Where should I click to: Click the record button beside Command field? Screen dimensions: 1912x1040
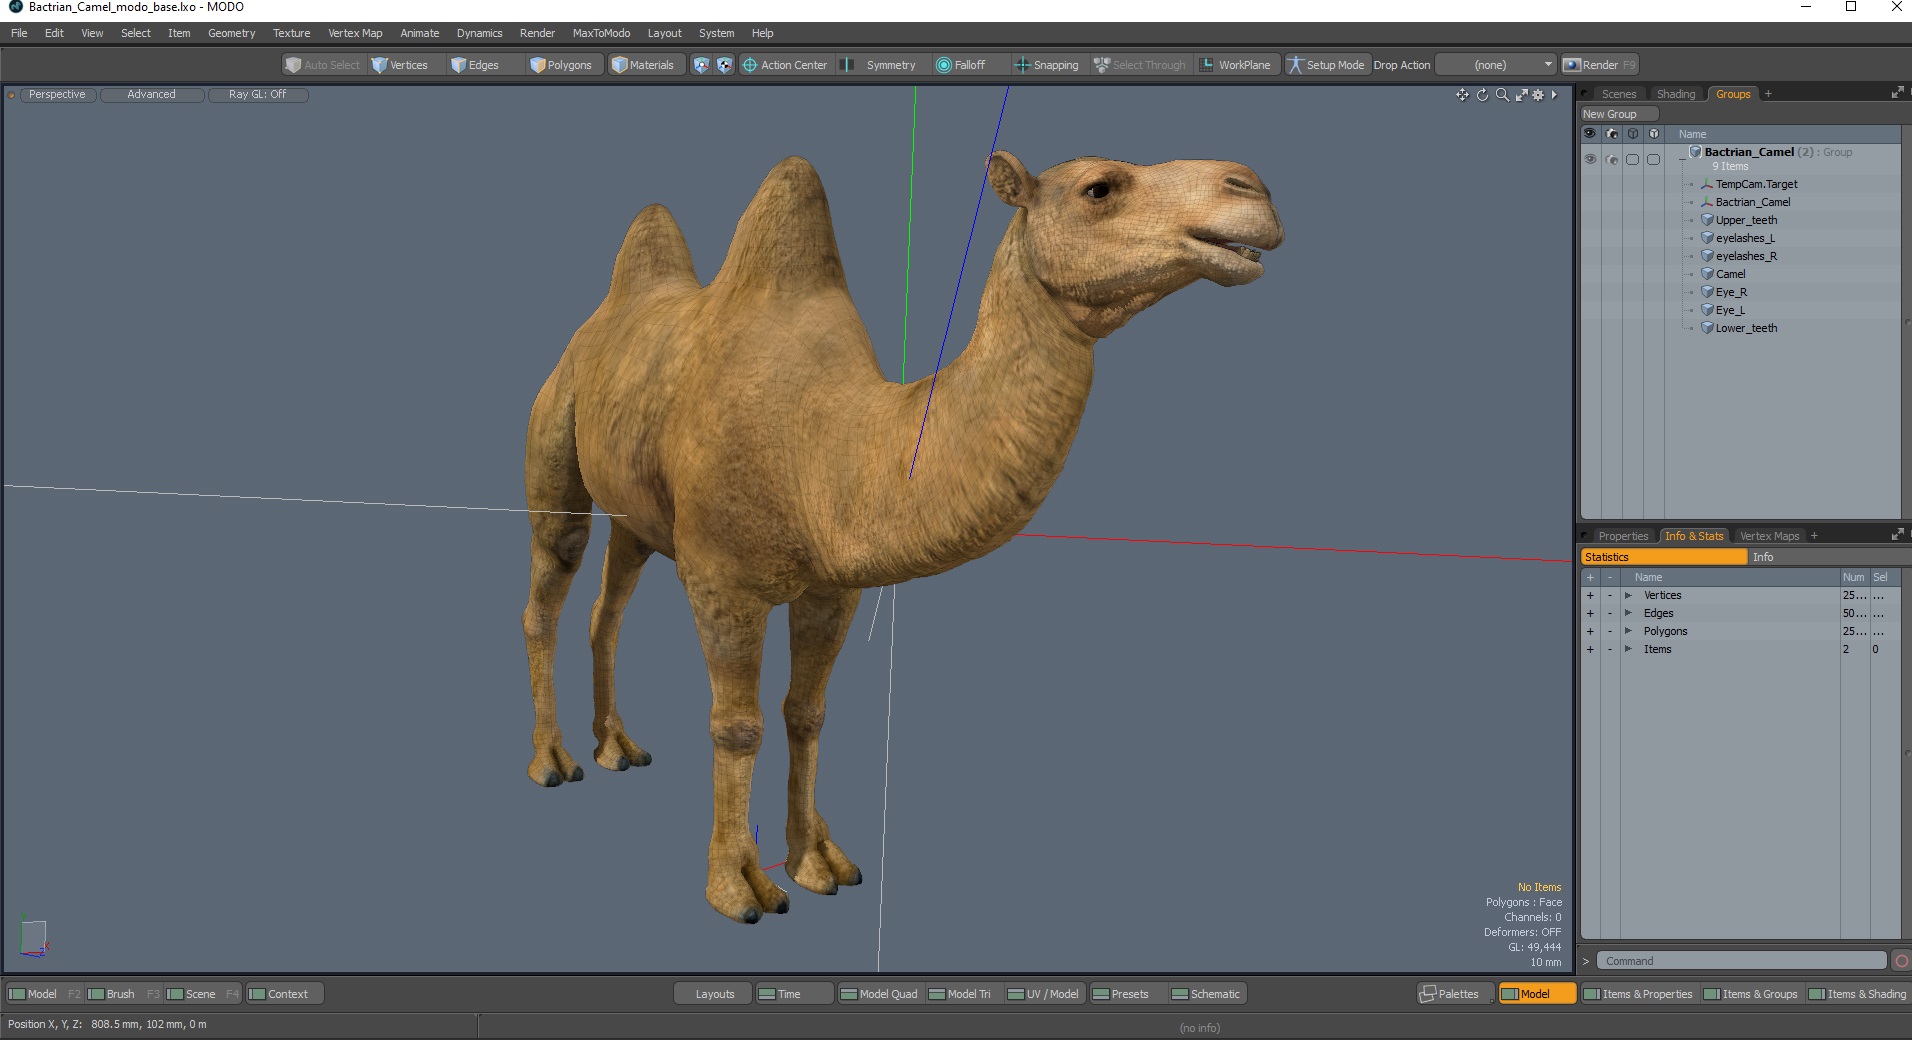(1901, 961)
